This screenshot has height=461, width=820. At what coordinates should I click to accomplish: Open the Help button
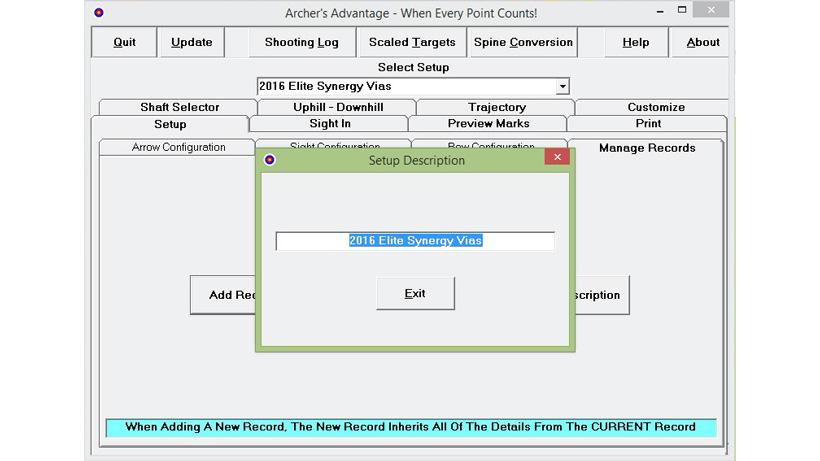pos(636,42)
